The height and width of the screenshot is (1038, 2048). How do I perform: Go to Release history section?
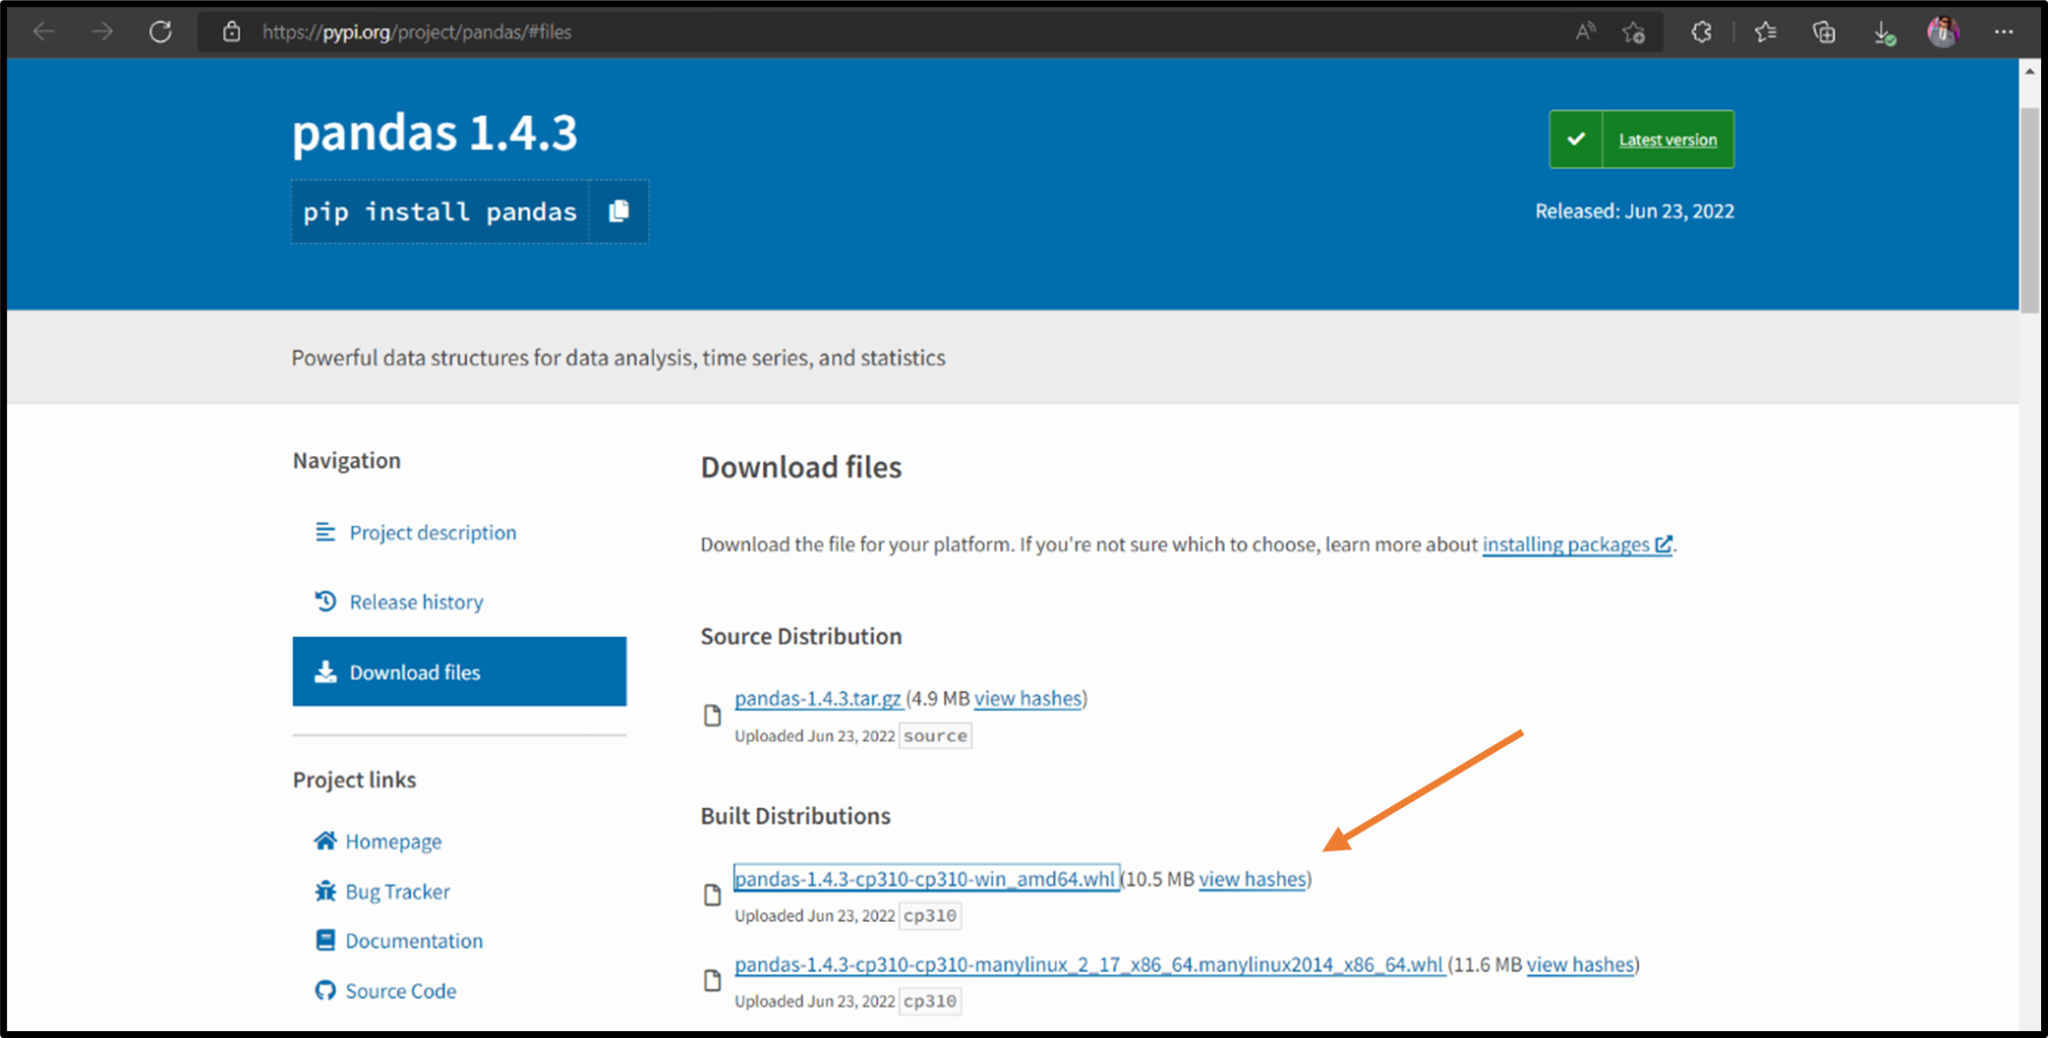click(x=415, y=602)
